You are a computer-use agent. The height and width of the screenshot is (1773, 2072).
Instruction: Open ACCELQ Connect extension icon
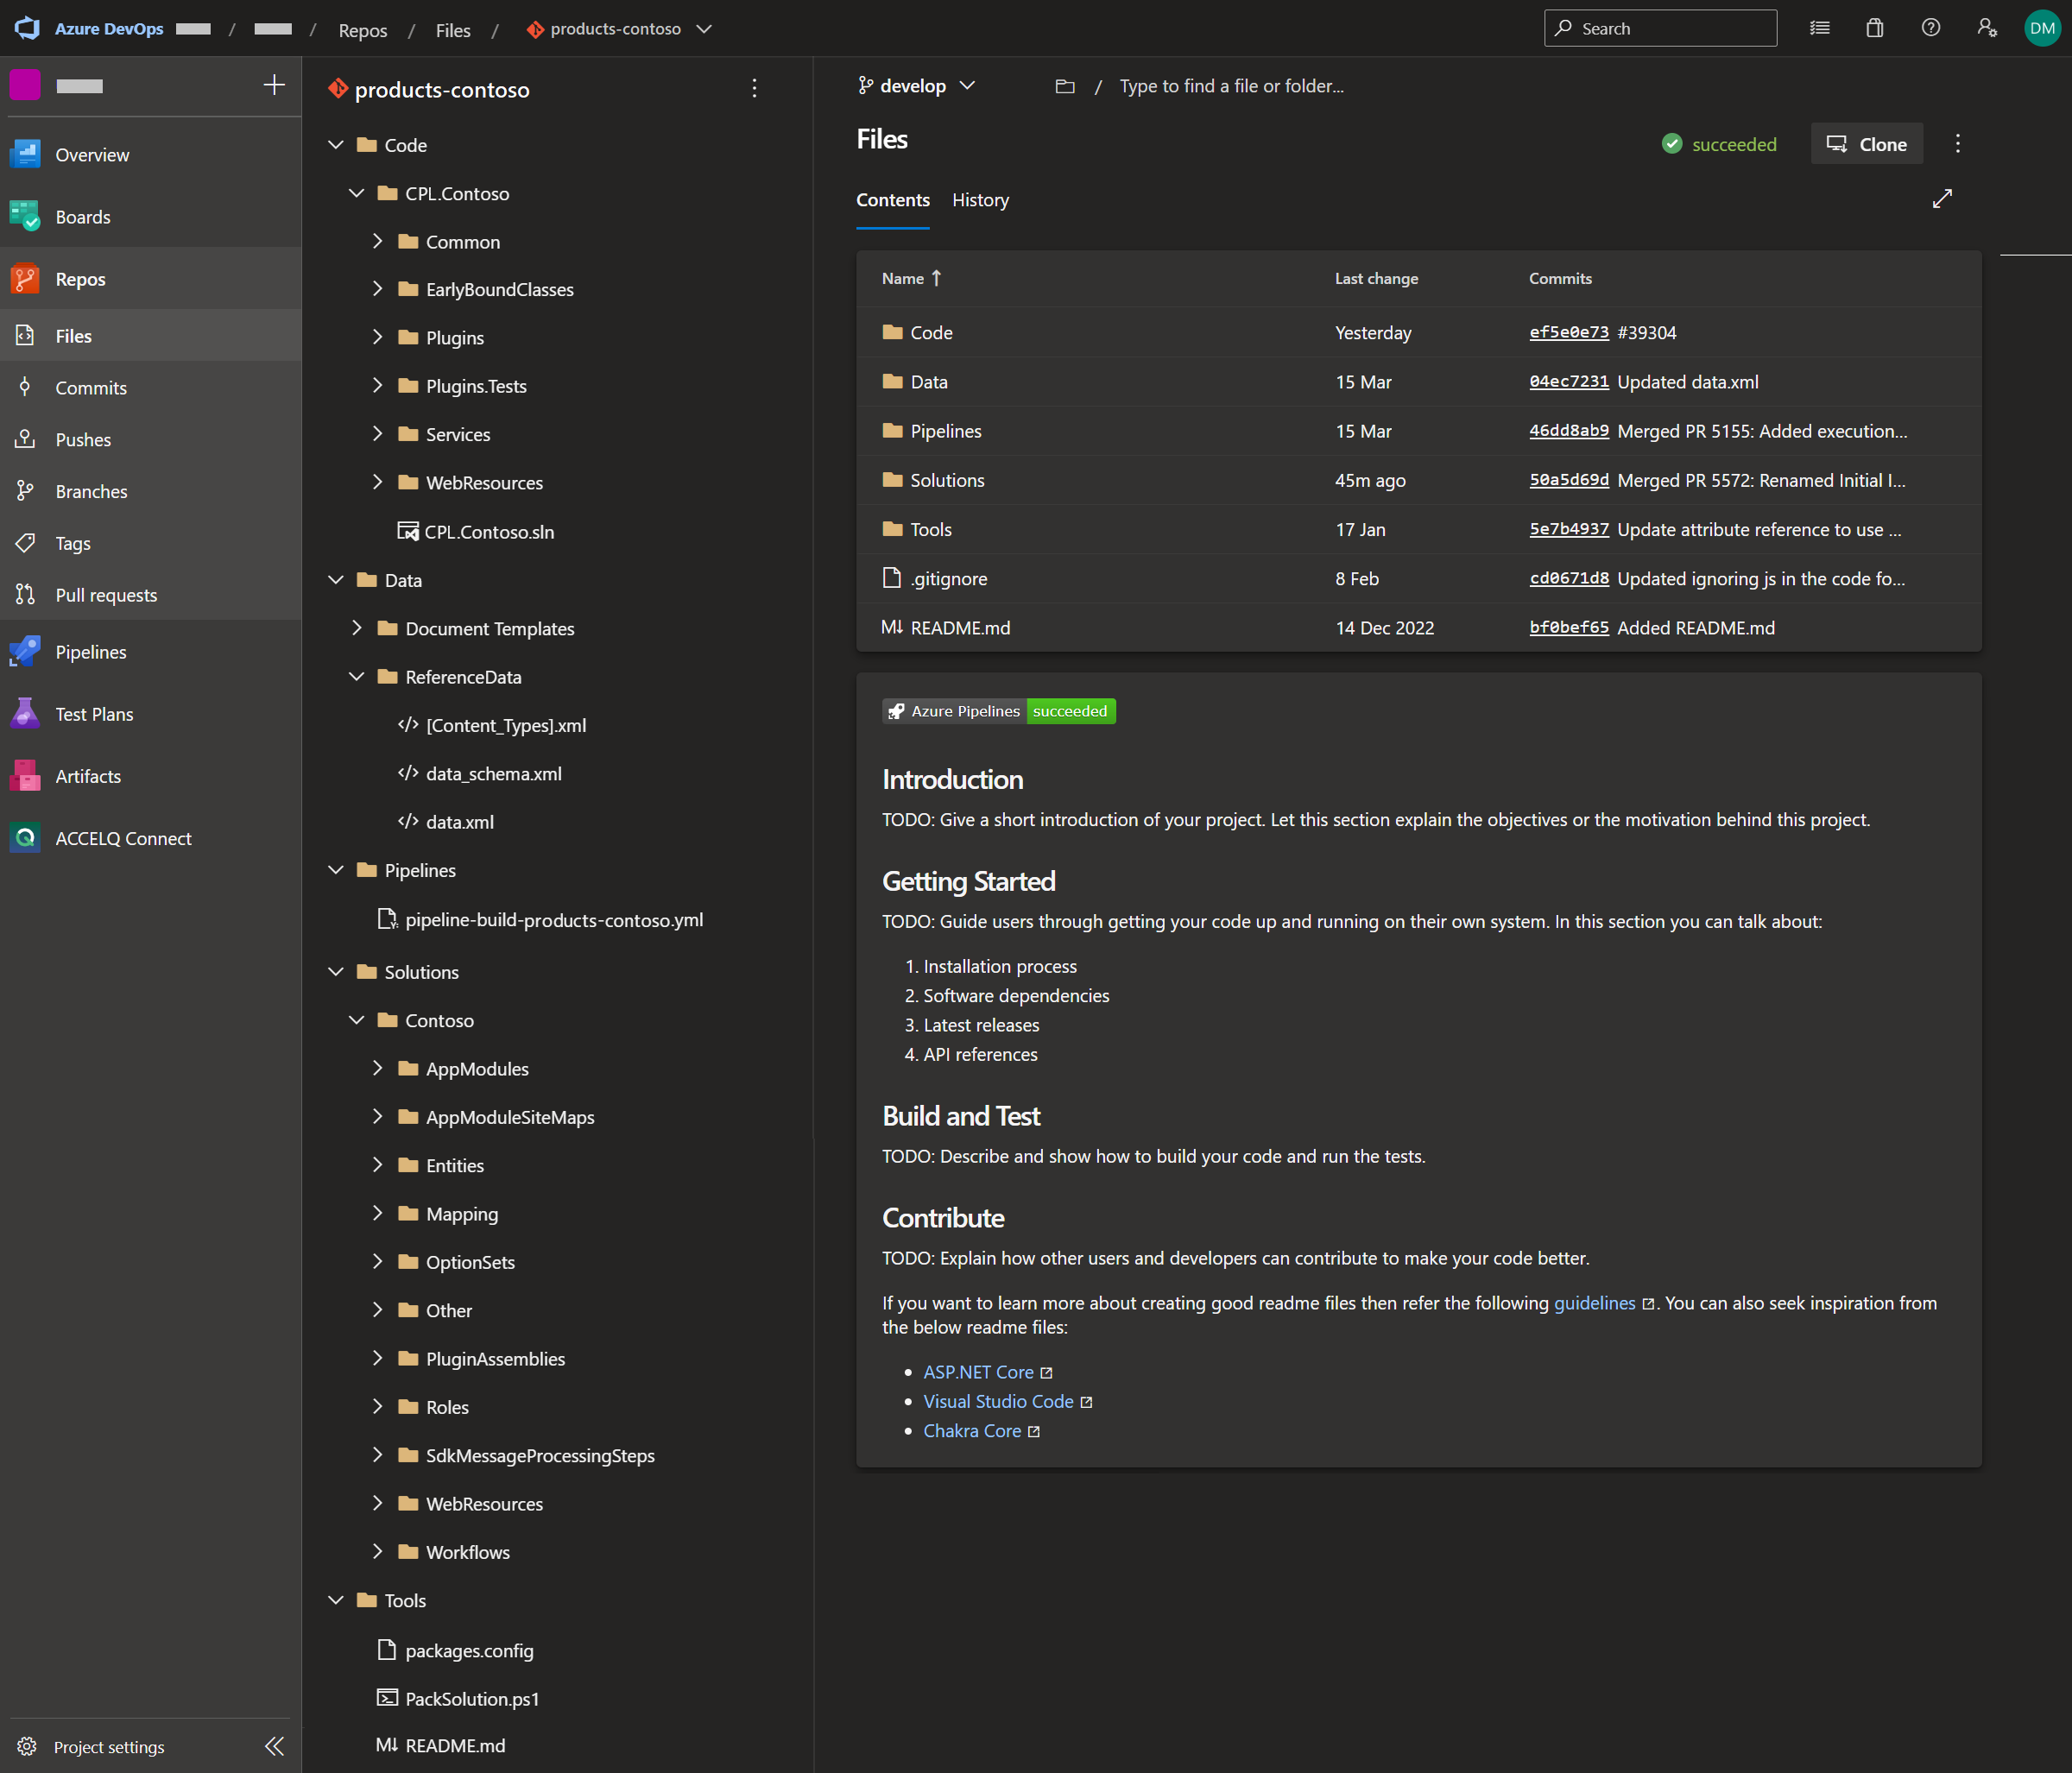coord(25,838)
